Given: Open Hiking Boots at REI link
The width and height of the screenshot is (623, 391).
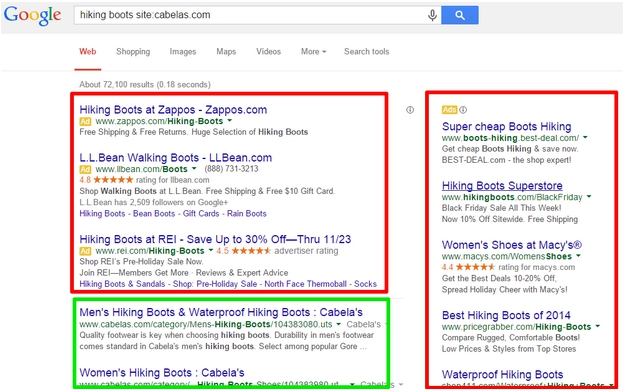Looking at the screenshot, I should pyautogui.click(x=215, y=239).
